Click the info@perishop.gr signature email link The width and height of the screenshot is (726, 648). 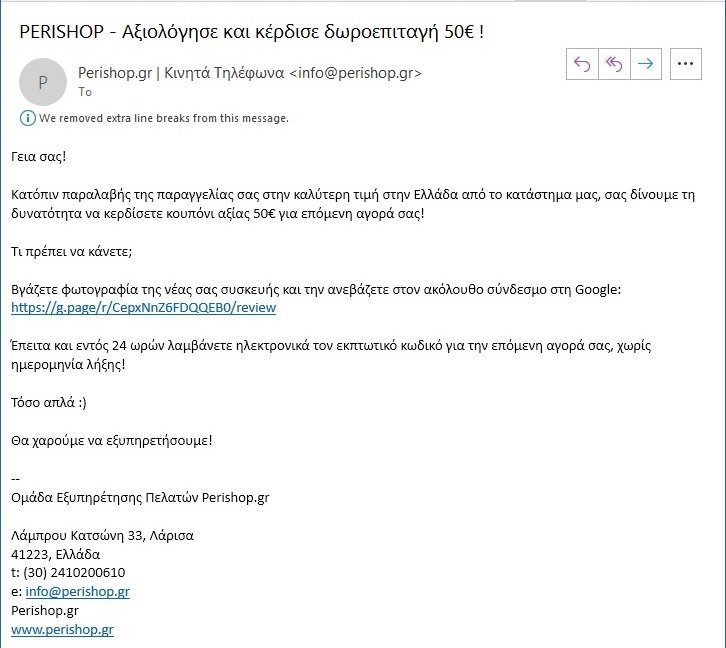pyautogui.click(x=77, y=592)
